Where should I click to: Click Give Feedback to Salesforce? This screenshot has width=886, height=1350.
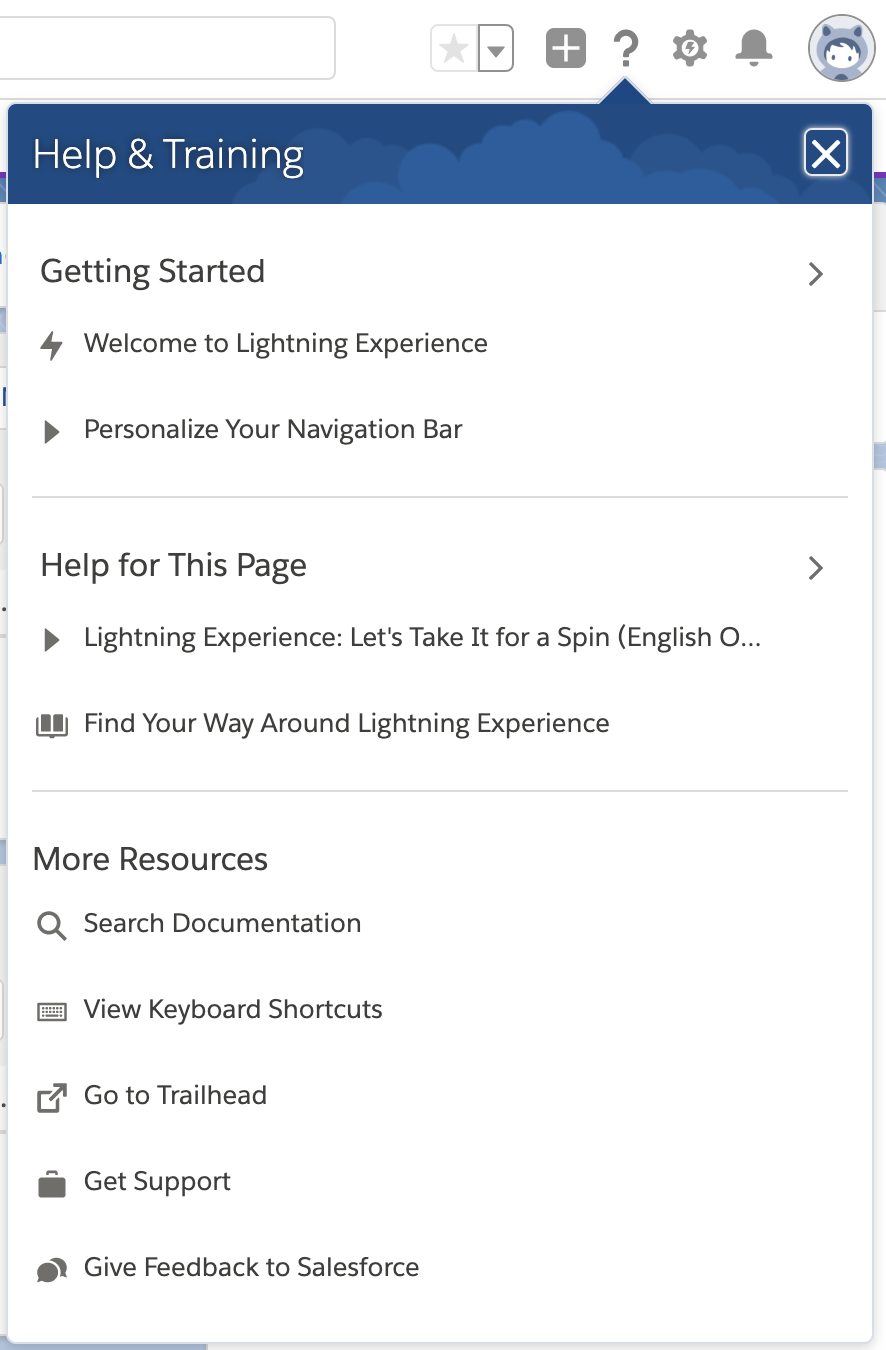click(x=251, y=1268)
